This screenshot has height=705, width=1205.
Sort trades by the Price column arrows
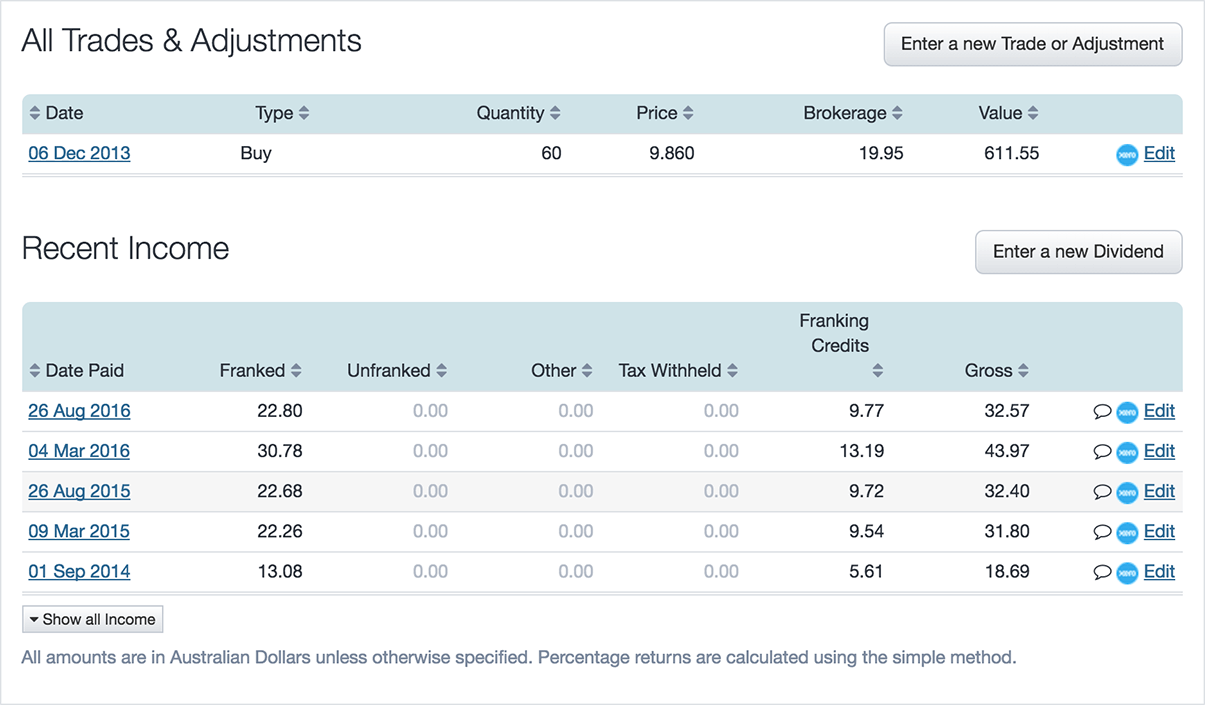pos(688,113)
